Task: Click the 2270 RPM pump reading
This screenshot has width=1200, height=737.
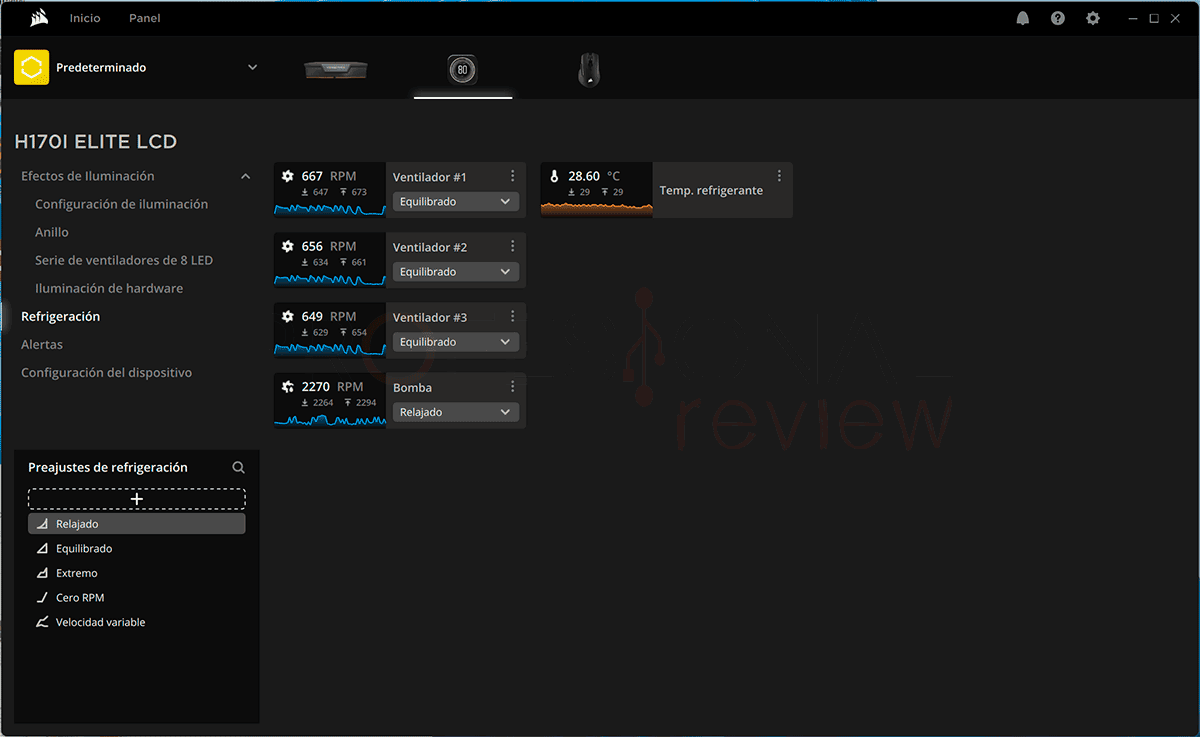Action: 332,387
